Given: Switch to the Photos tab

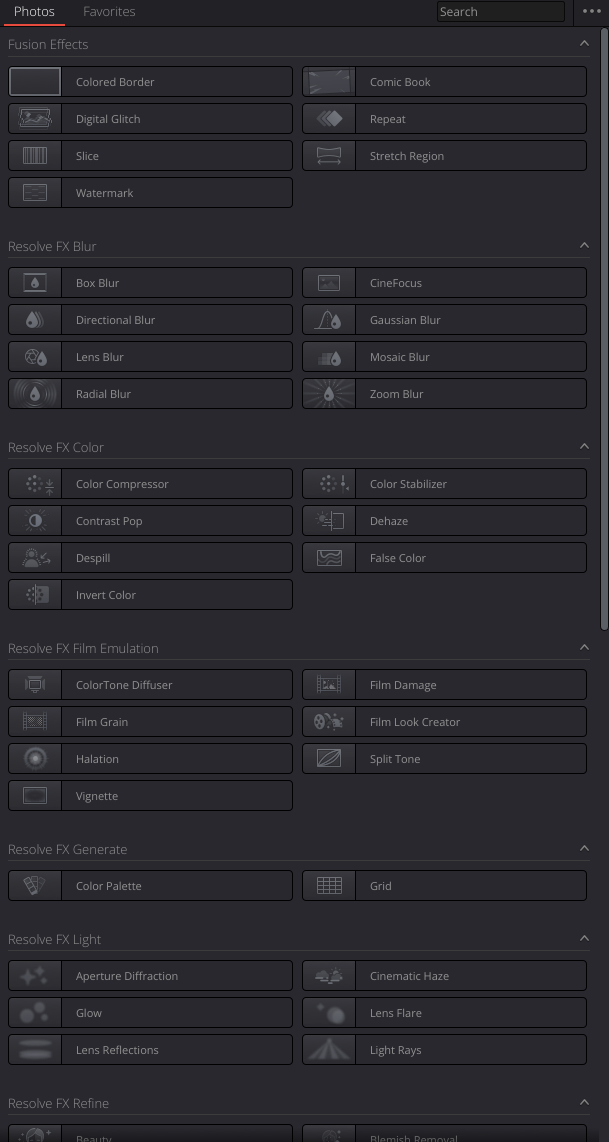Looking at the screenshot, I should (34, 11).
